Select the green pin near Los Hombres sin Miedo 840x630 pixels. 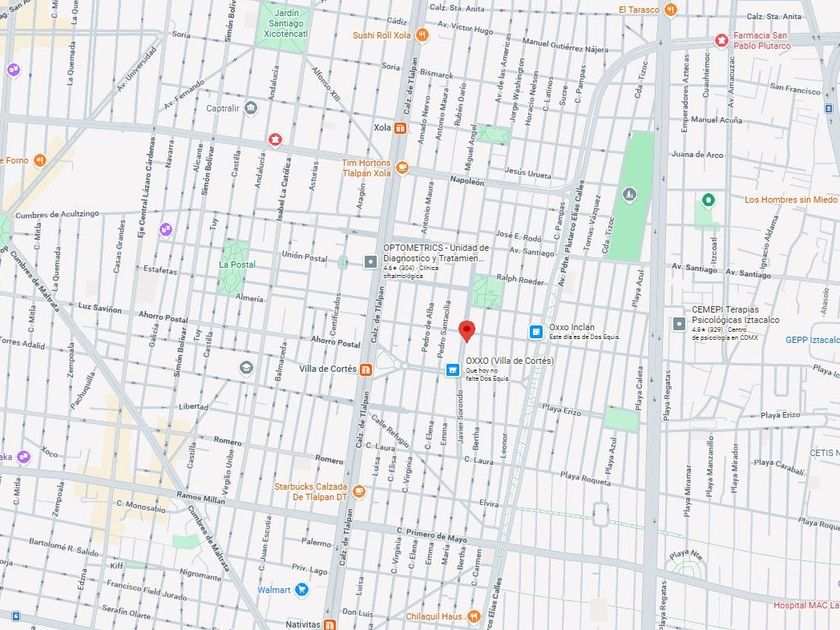point(708,200)
